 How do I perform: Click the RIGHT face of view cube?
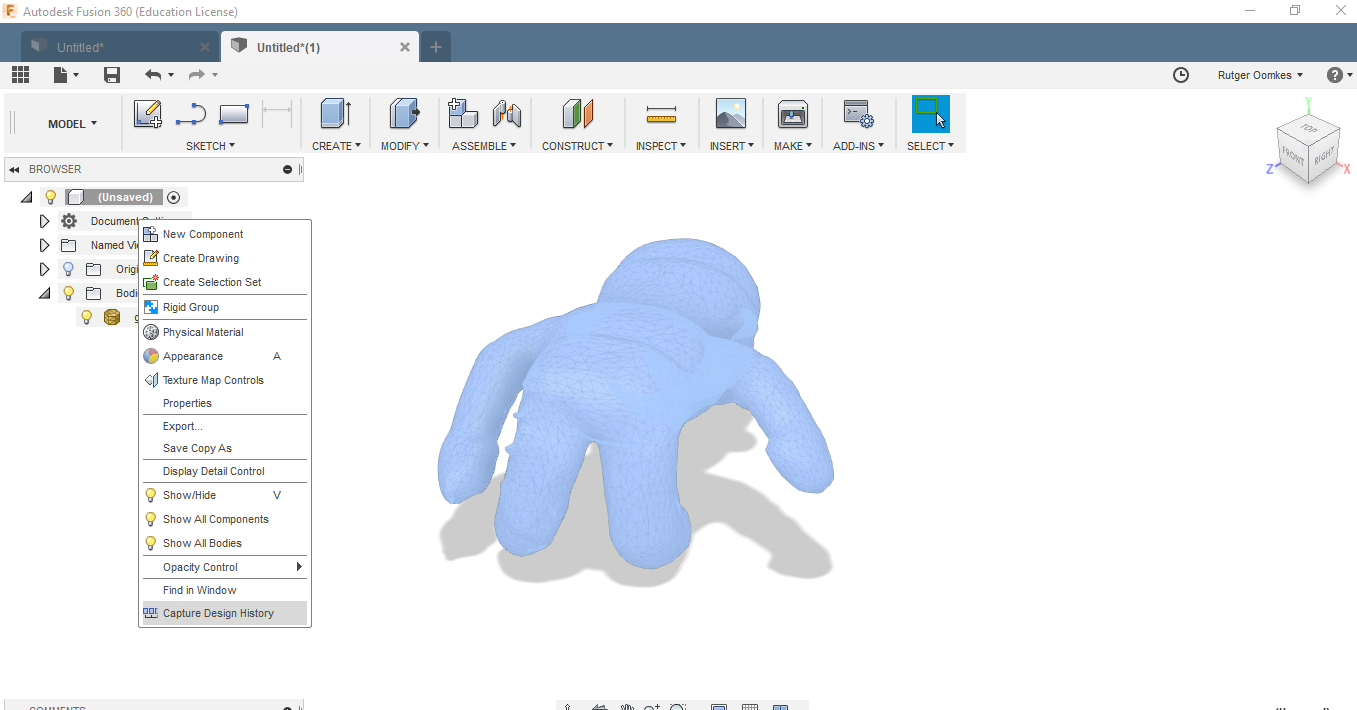1325,155
